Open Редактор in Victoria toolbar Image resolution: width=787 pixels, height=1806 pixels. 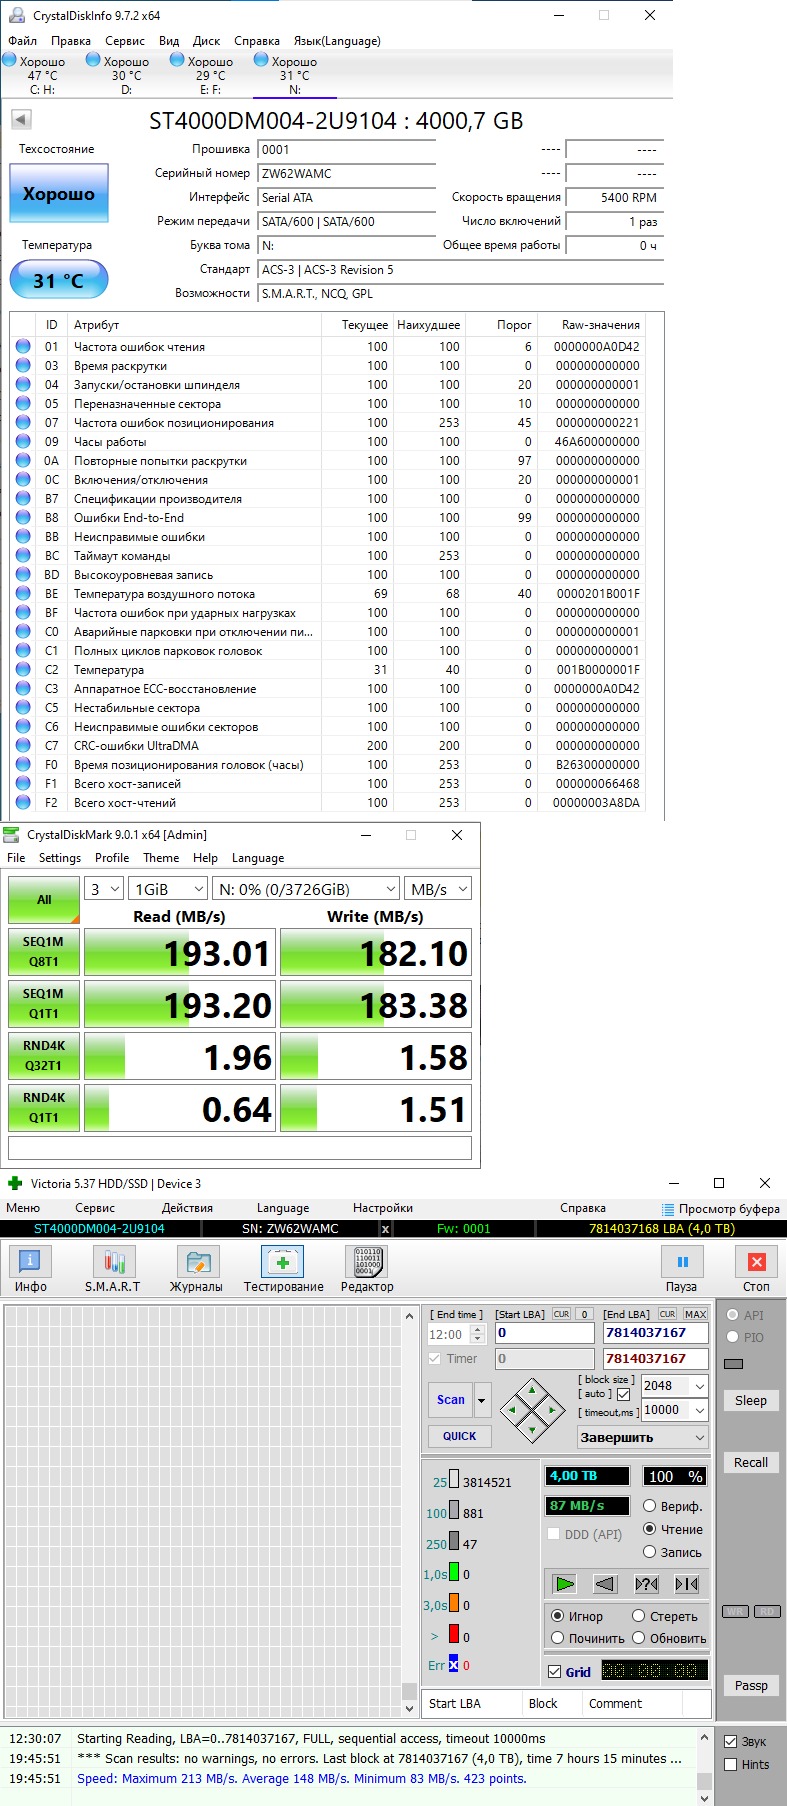point(367,1262)
